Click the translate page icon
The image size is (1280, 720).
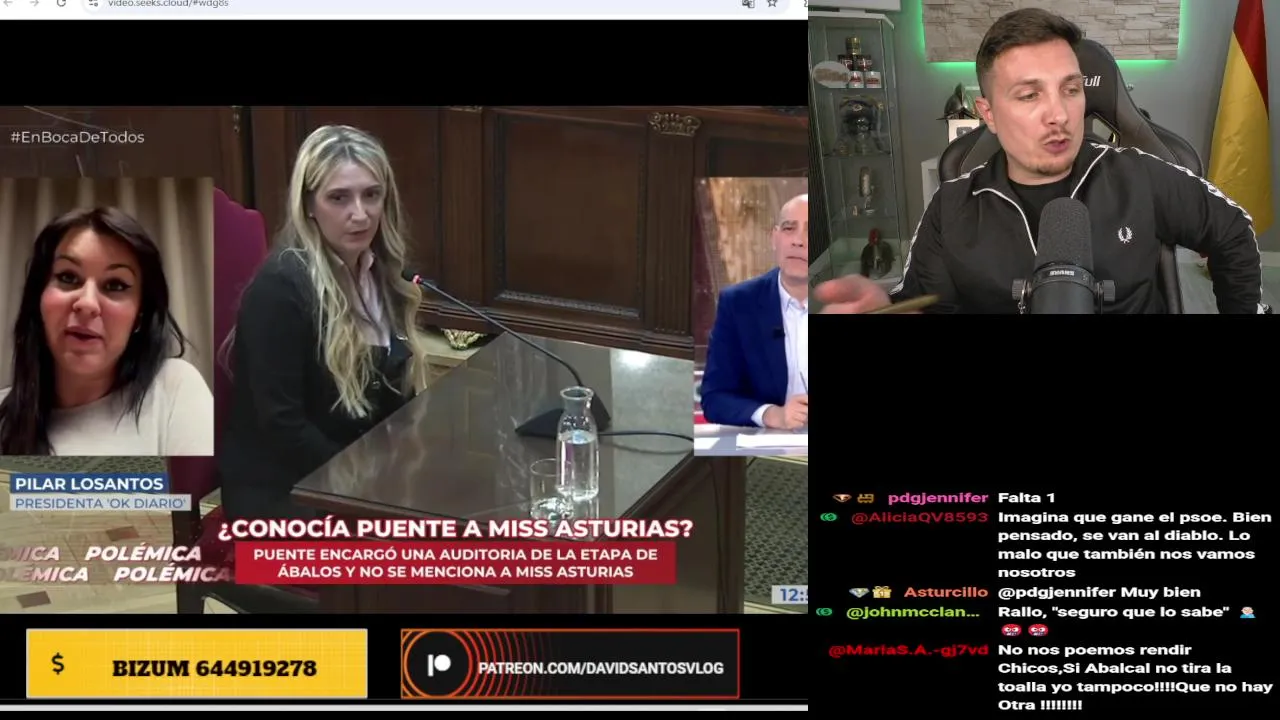click(748, 3)
